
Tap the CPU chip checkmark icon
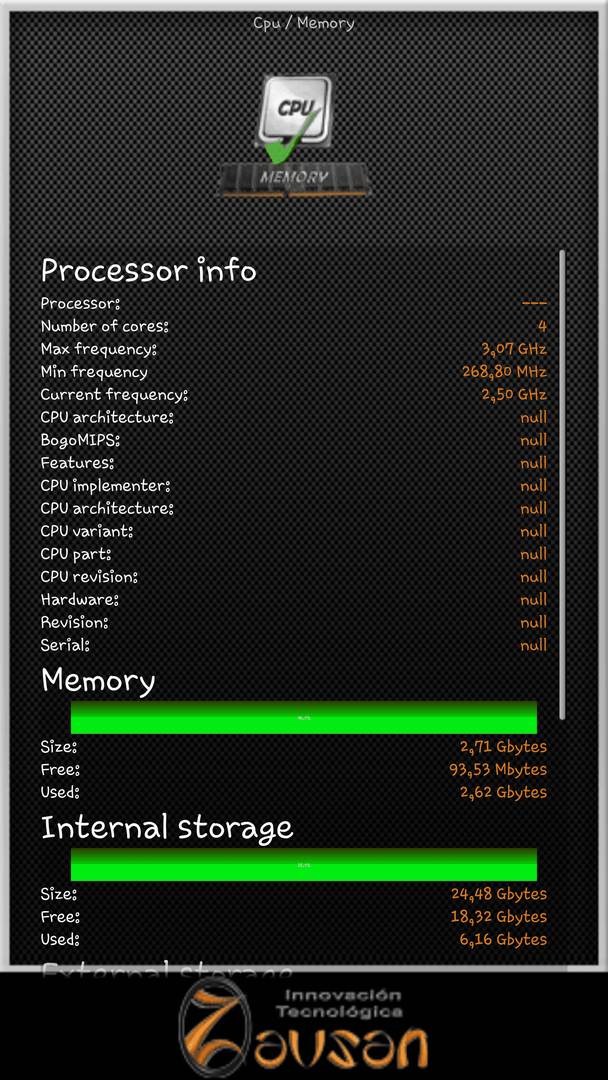295,118
